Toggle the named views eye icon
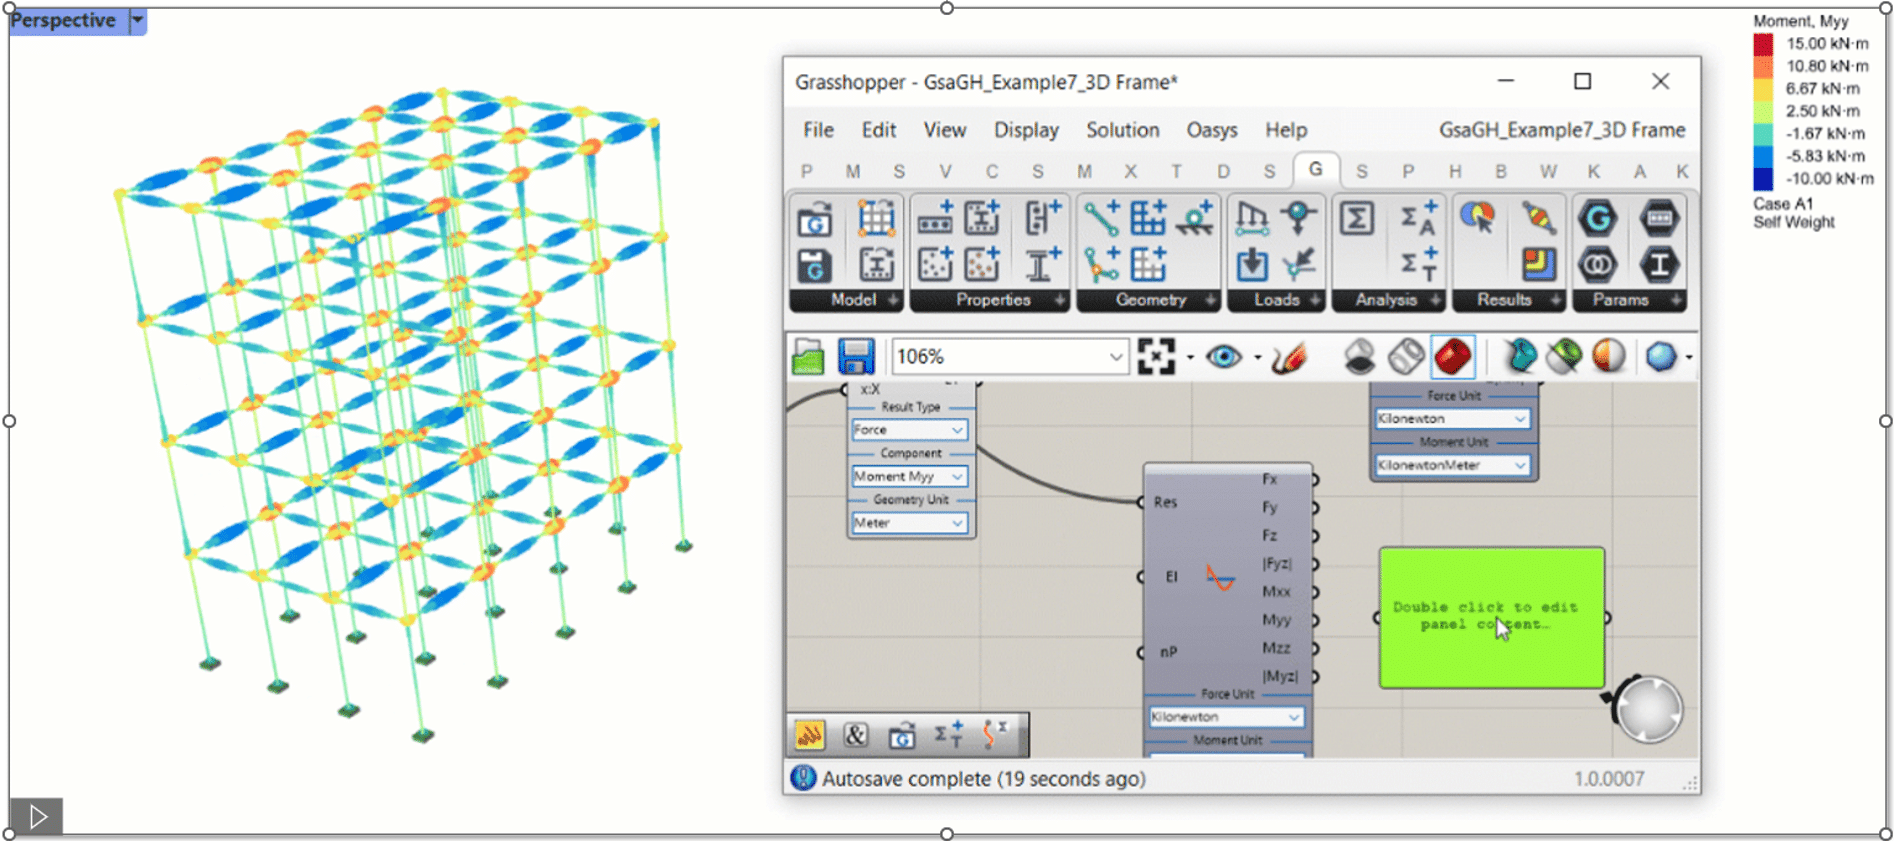This screenshot has height=841, width=1894. [x=1224, y=357]
